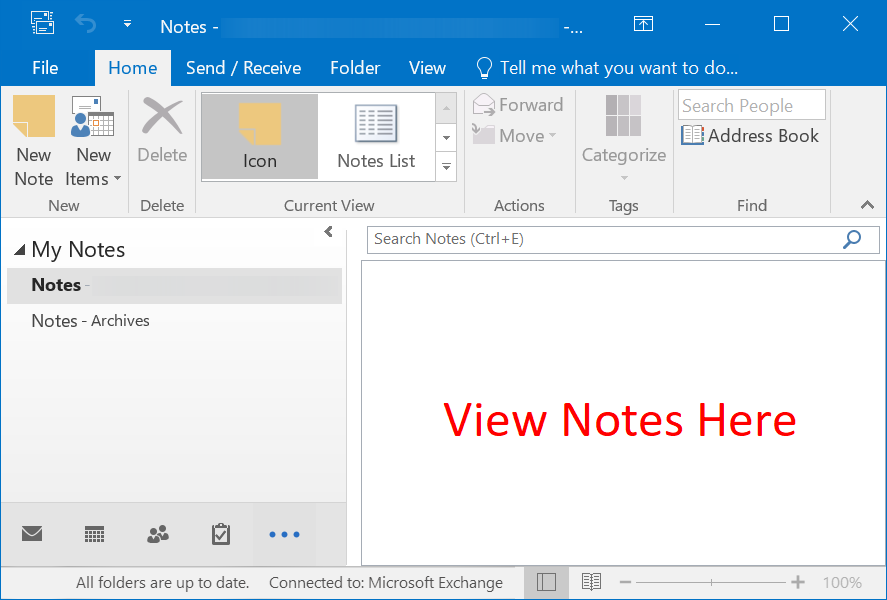The image size is (887, 600).
Task: Open the Send / Receive tab
Action: pos(243,68)
